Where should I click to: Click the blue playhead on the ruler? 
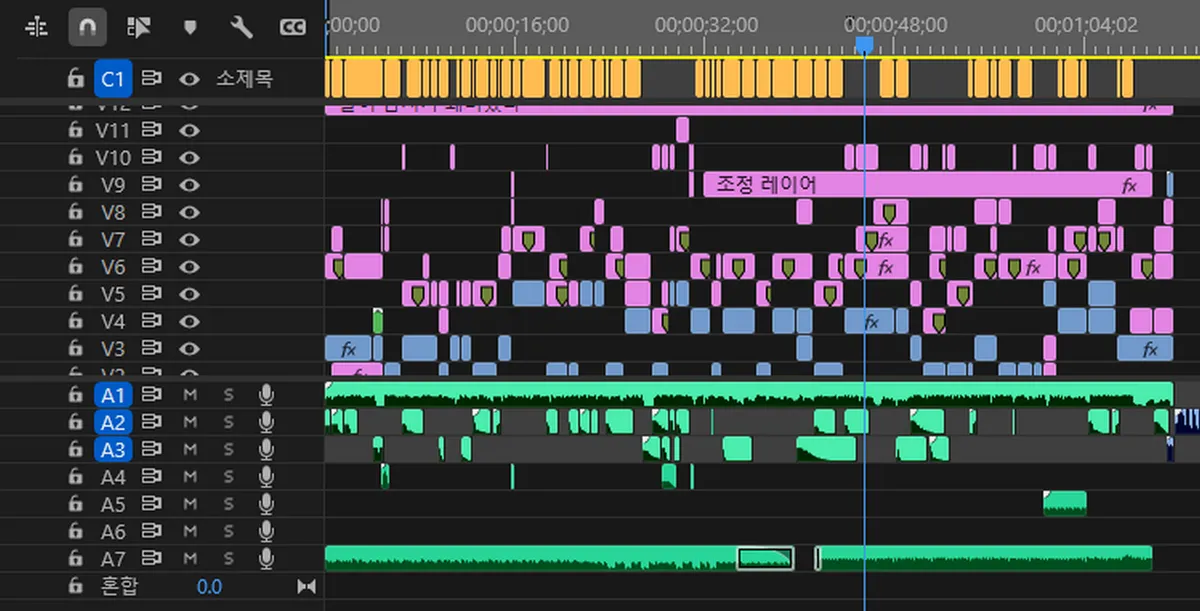[x=865, y=44]
